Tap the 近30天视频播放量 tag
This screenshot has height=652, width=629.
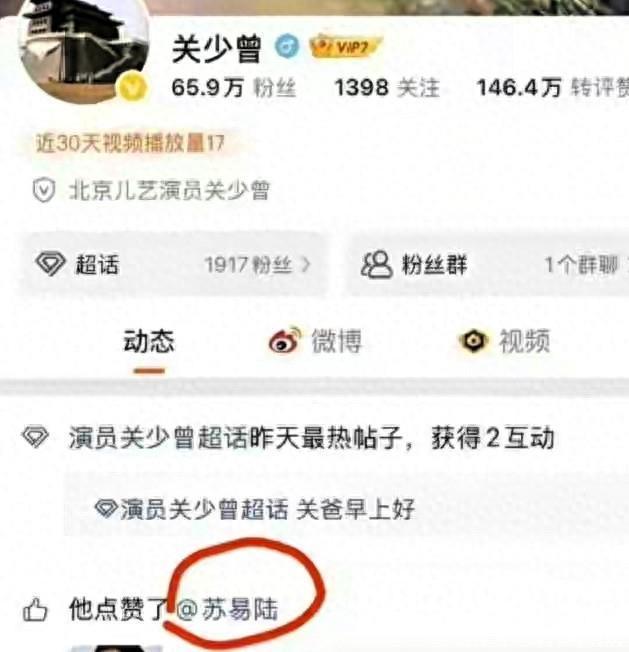(x=130, y=143)
